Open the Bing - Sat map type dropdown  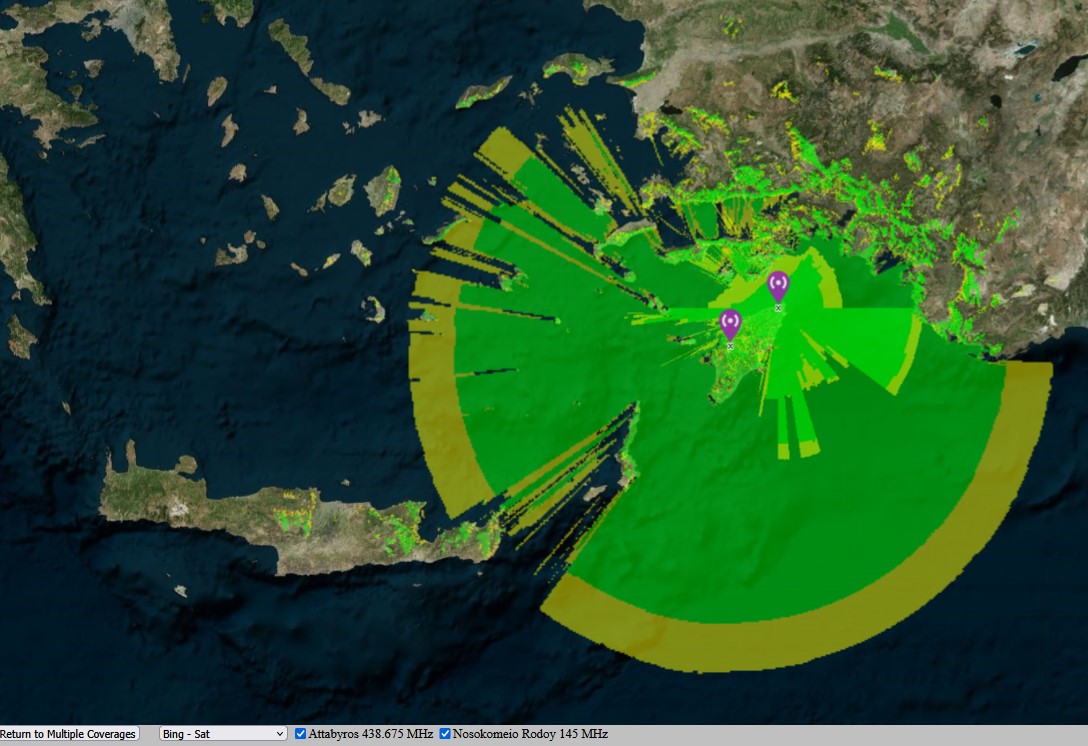tap(223, 734)
